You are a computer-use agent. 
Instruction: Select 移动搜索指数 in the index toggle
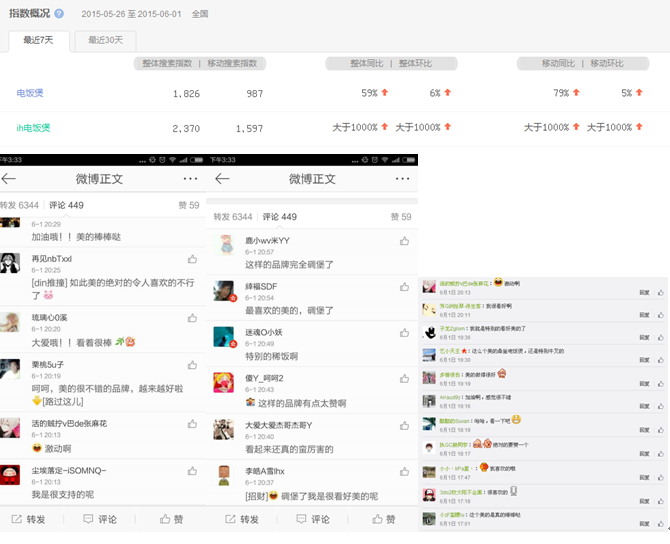(x=232, y=64)
